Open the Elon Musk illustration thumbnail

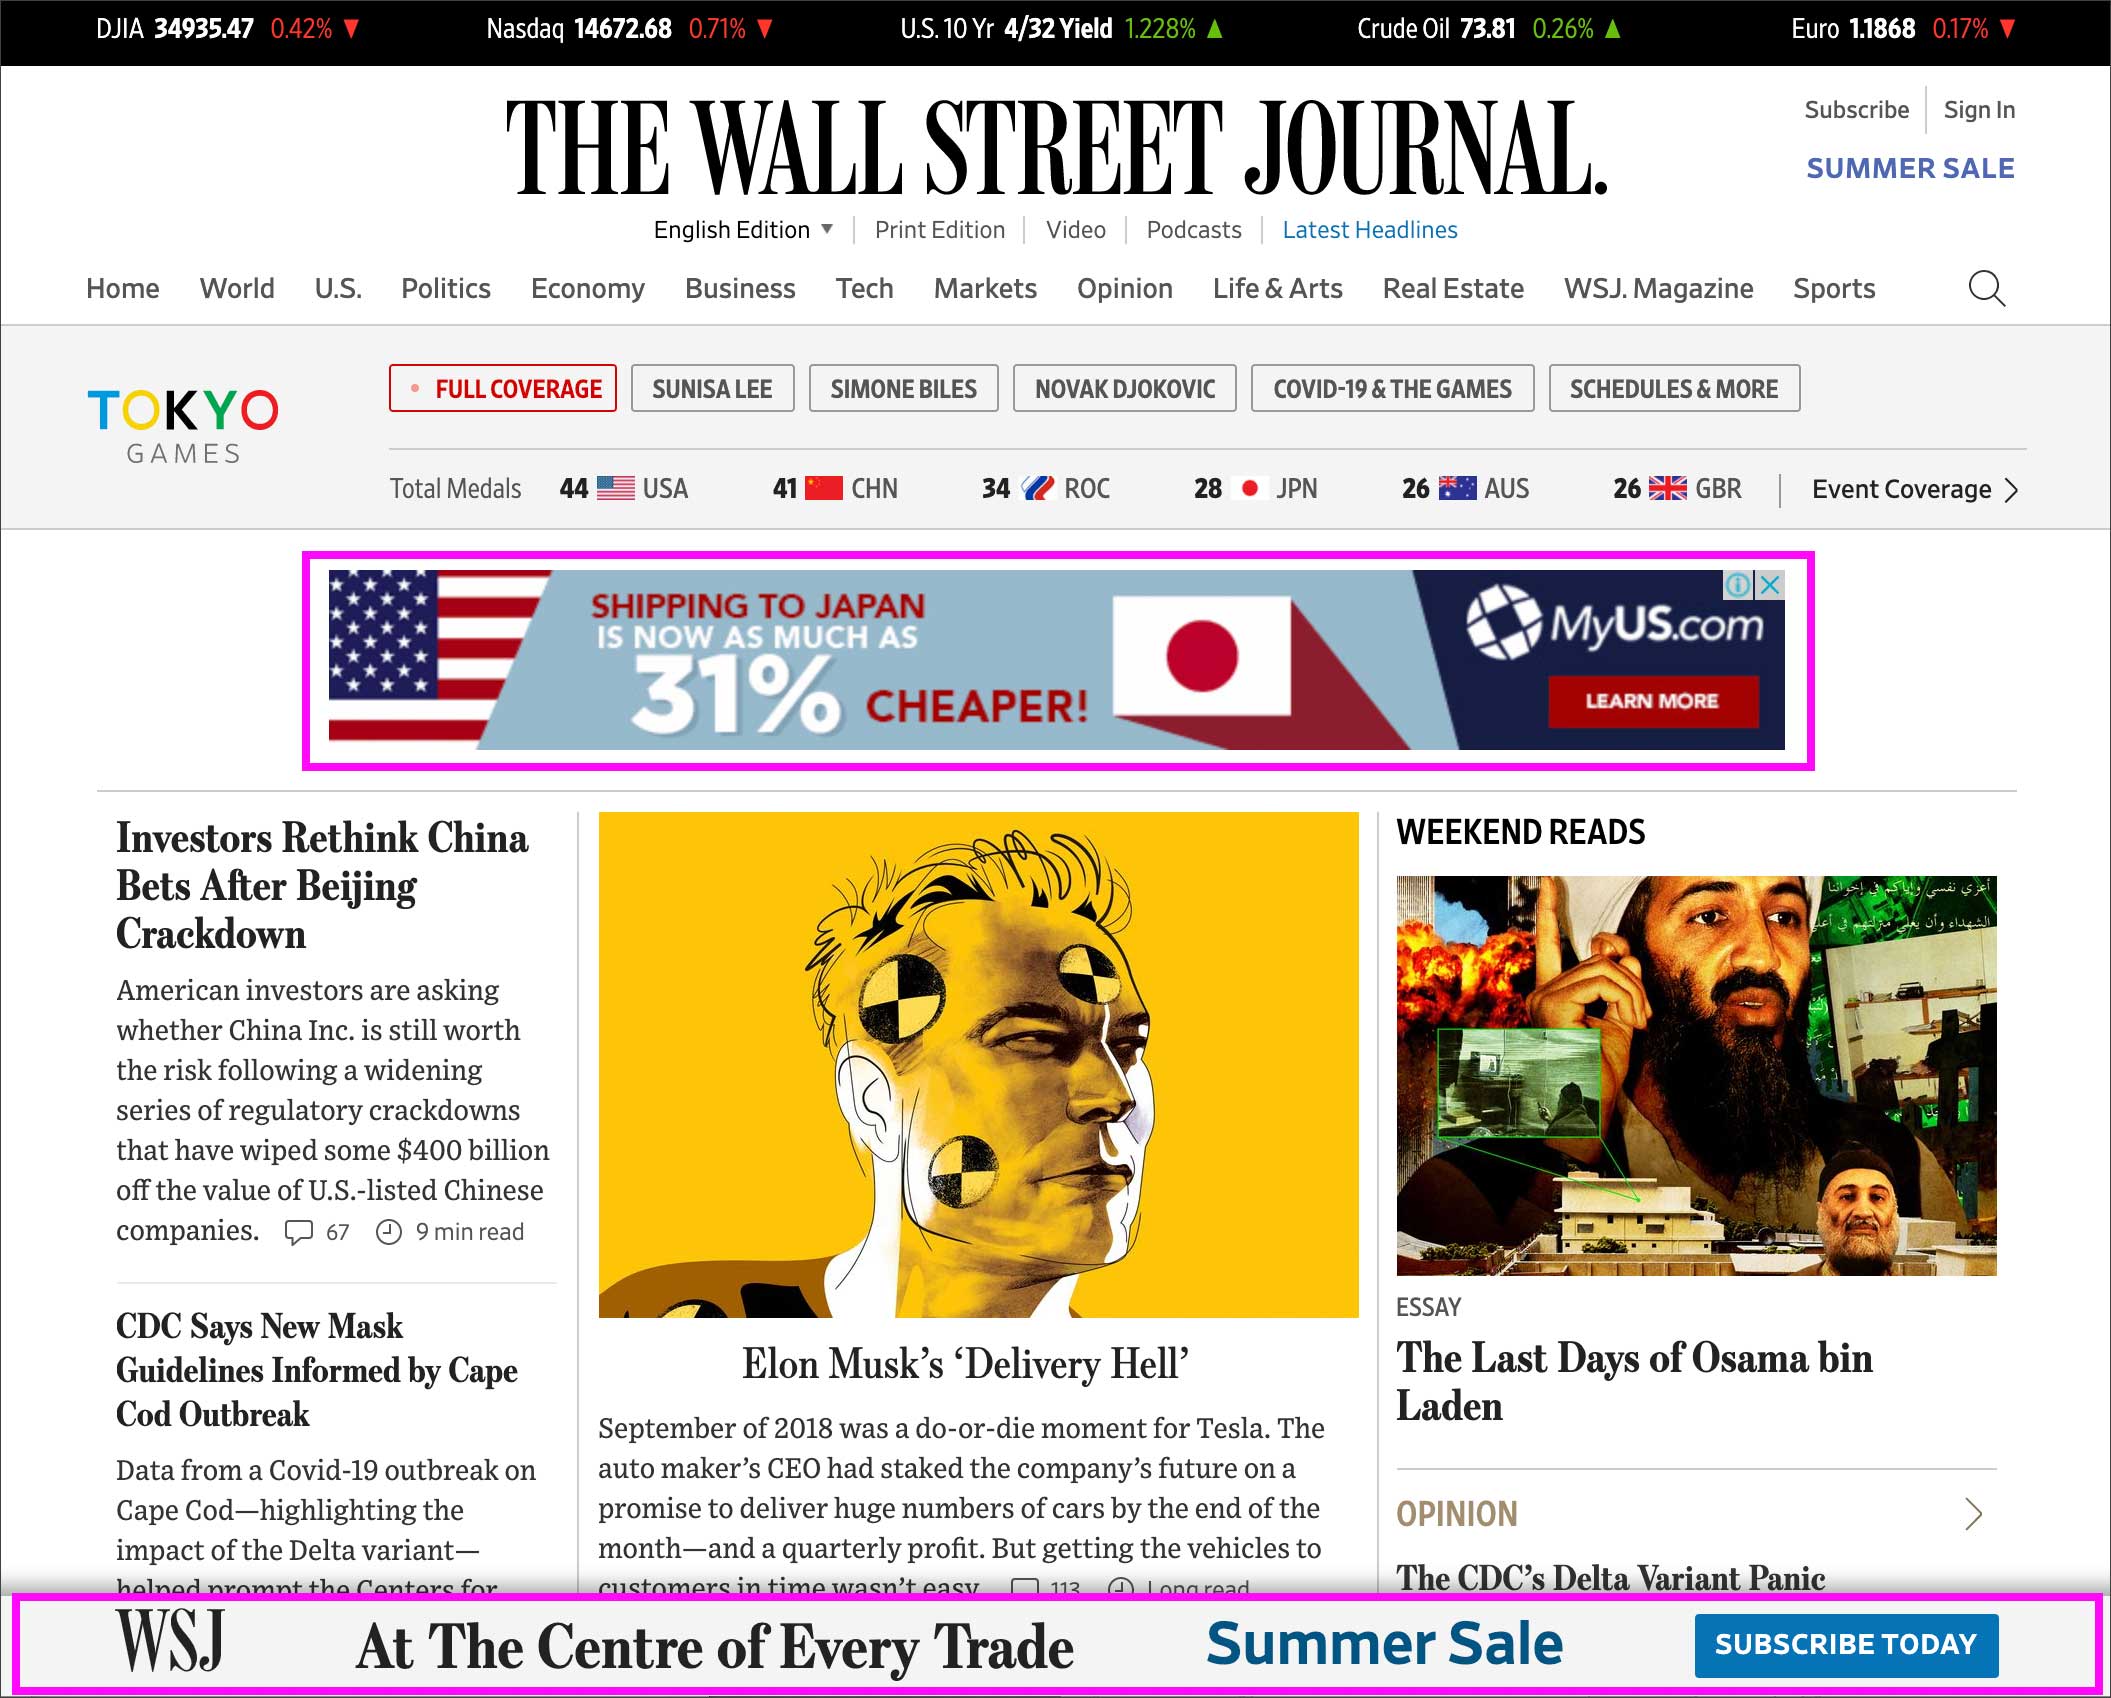(x=978, y=1065)
